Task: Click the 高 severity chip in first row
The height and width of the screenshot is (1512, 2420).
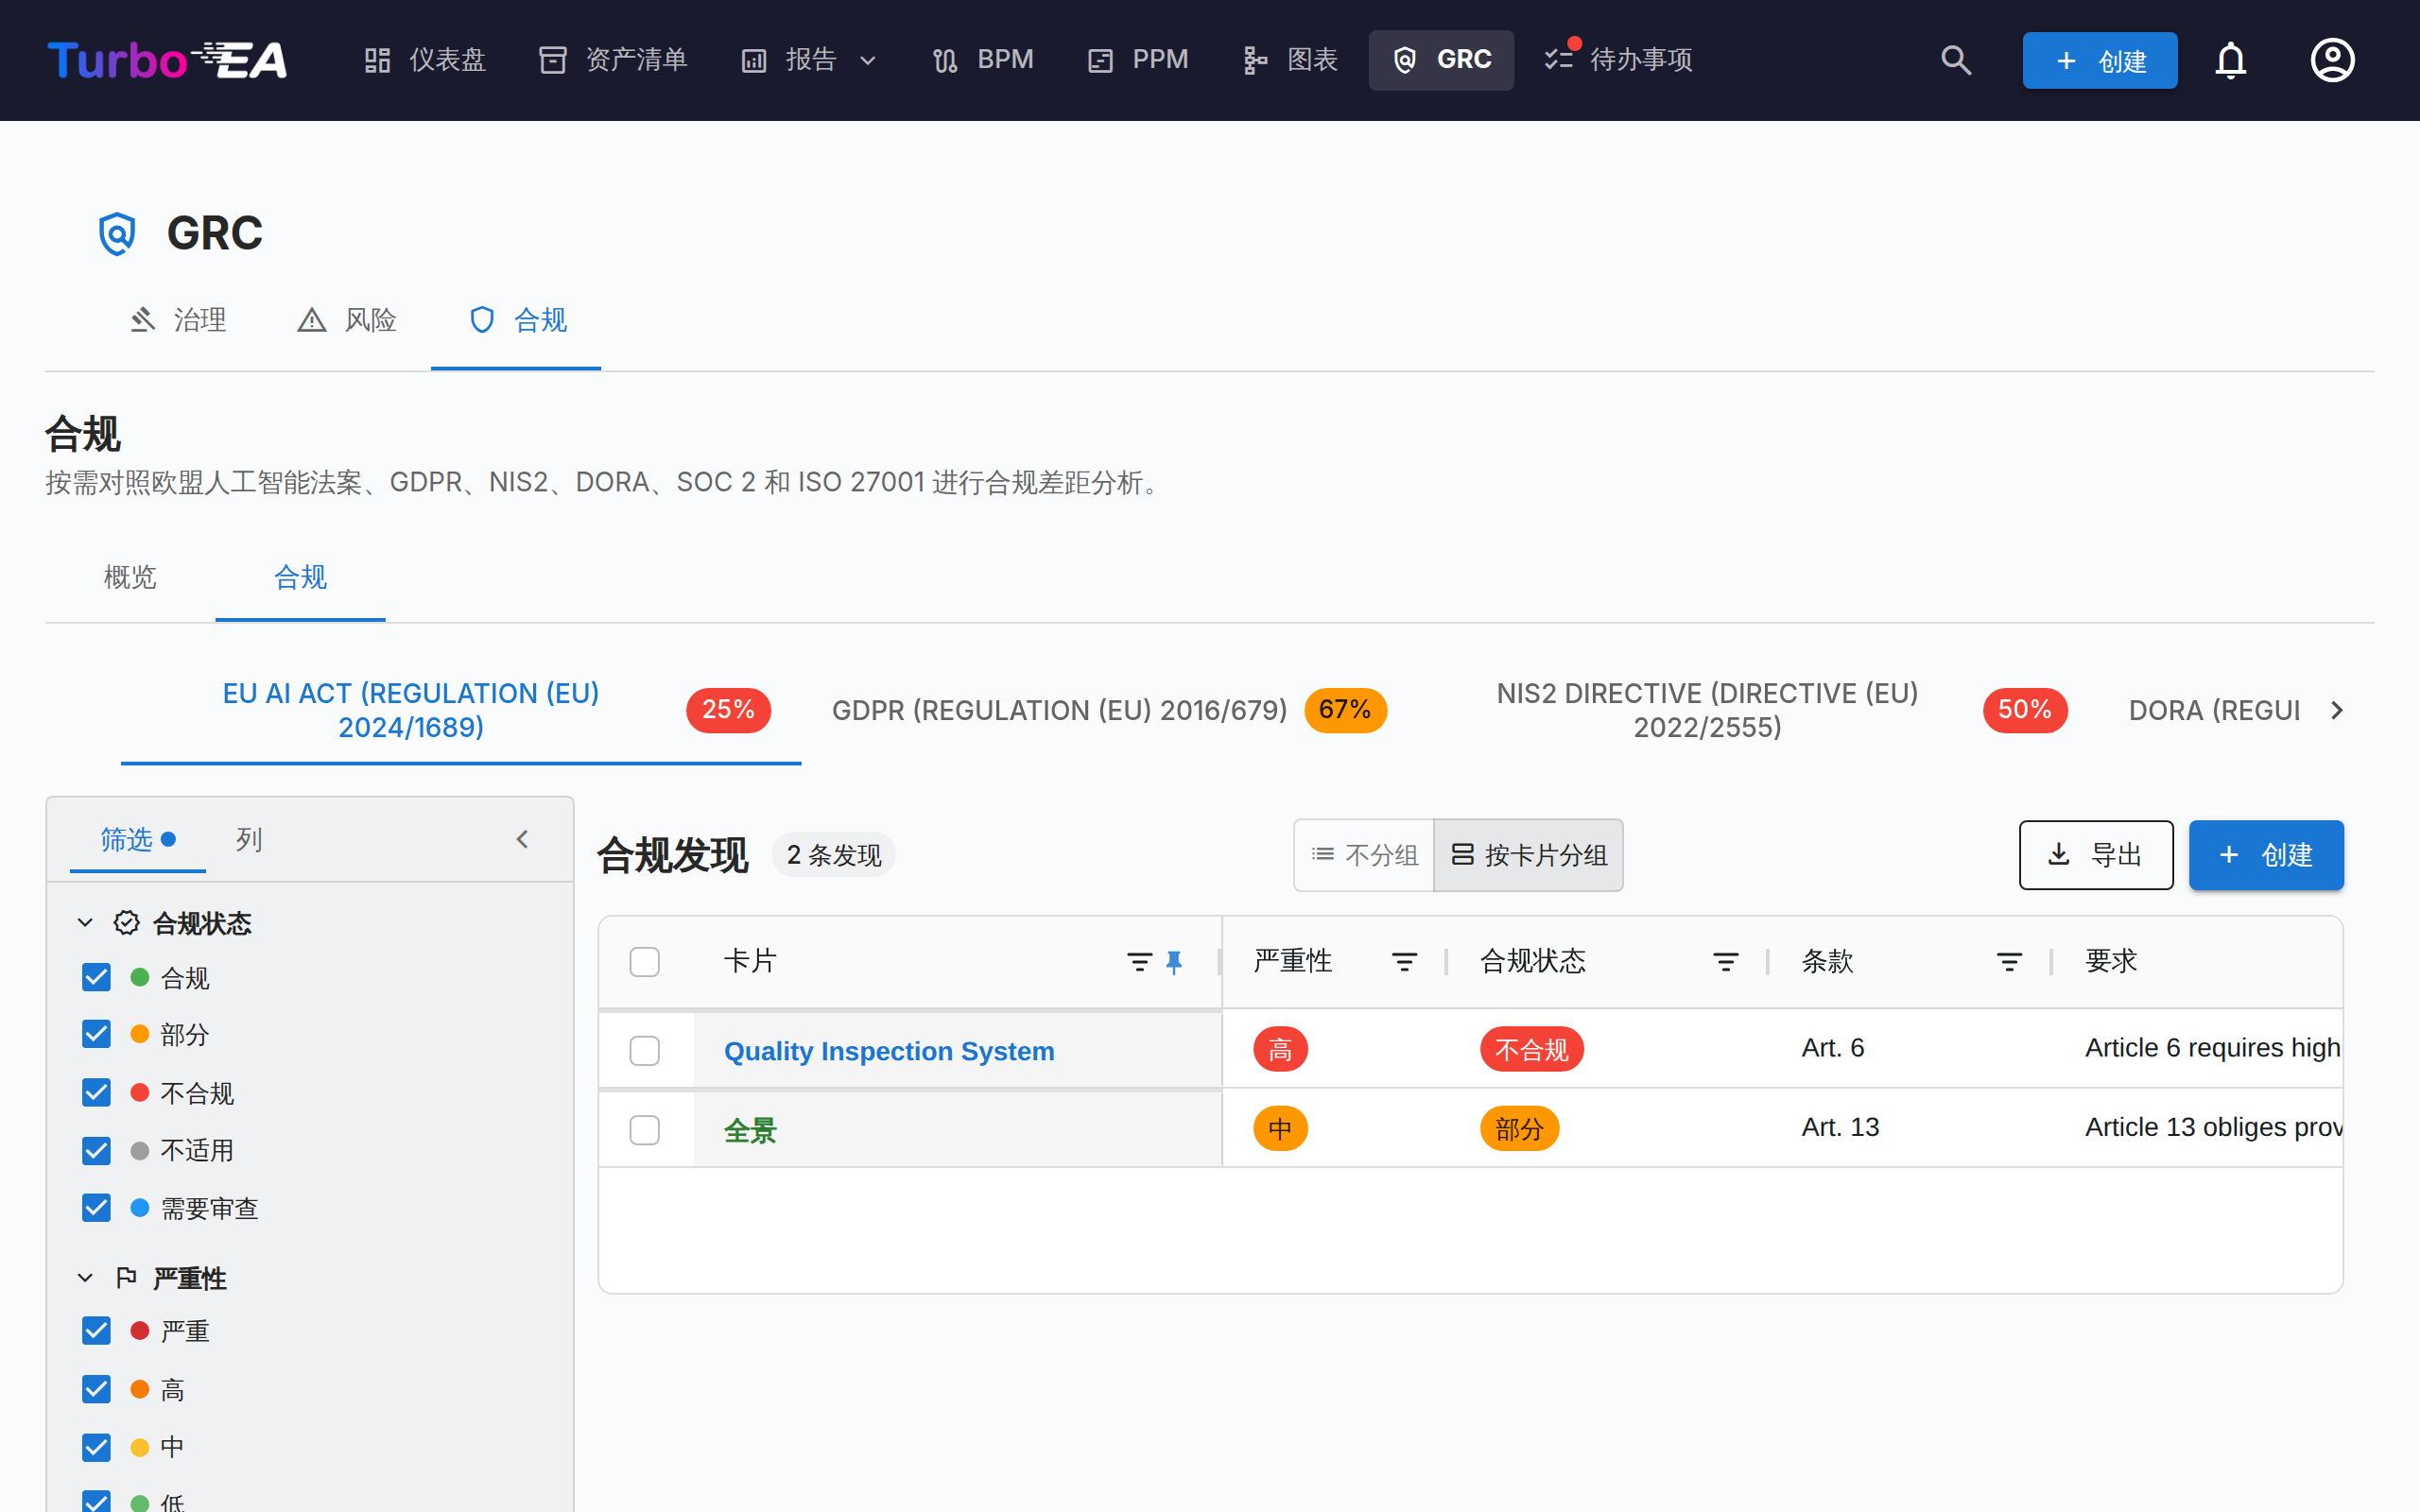Action: tap(1280, 1049)
